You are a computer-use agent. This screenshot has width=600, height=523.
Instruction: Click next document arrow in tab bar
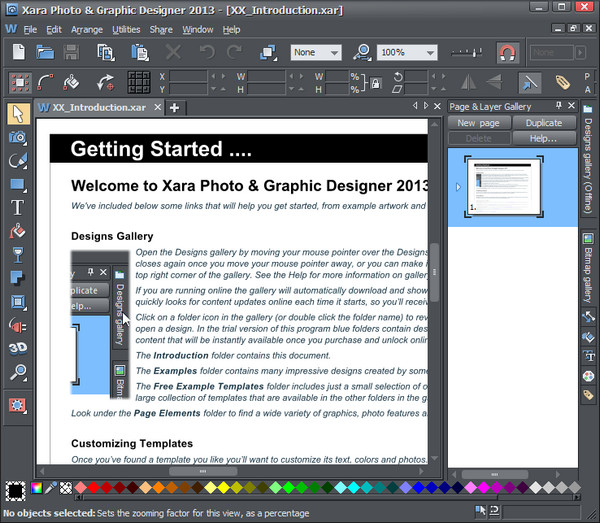pyautogui.click(x=426, y=106)
